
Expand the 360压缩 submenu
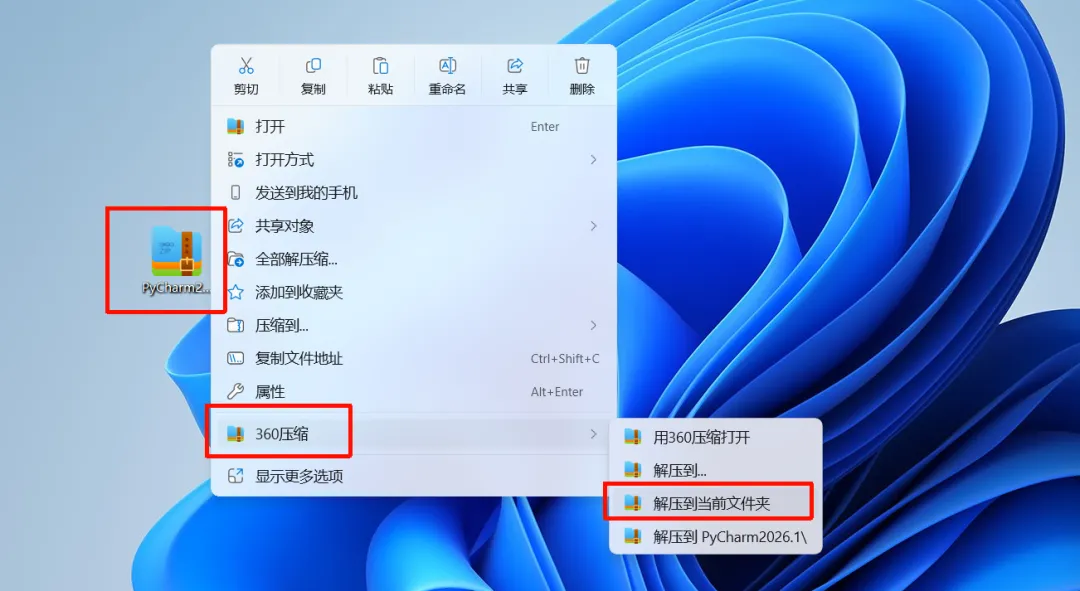click(x=413, y=434)
